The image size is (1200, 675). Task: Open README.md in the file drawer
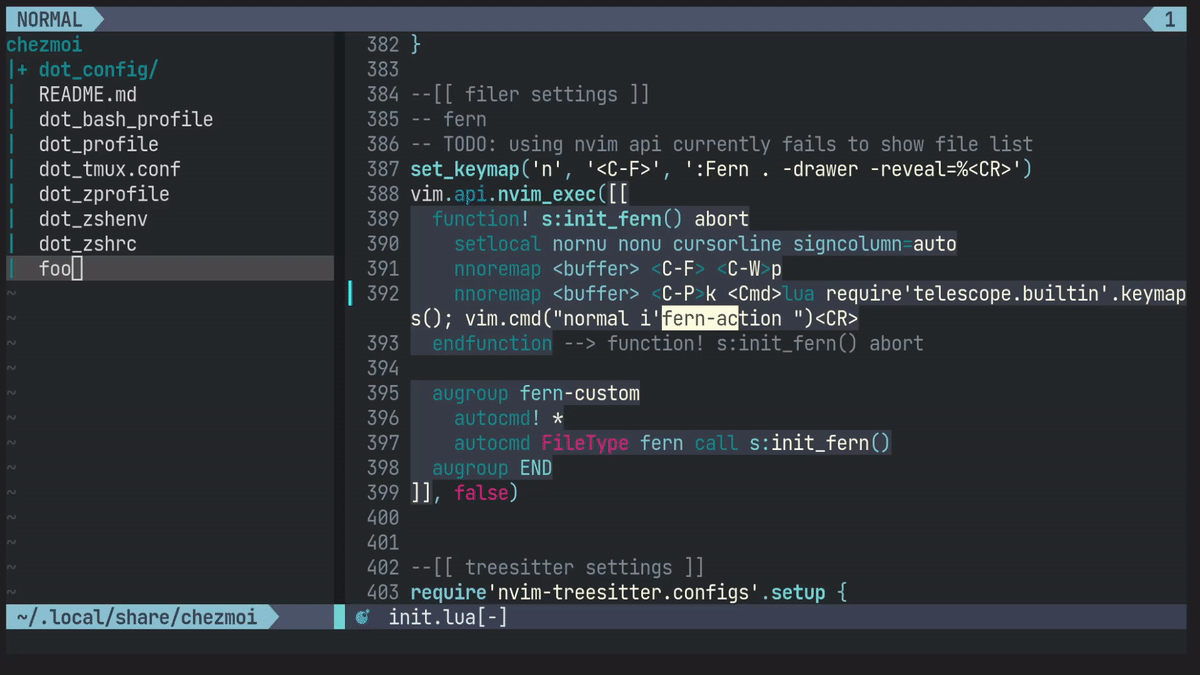(x=87, y=95)
